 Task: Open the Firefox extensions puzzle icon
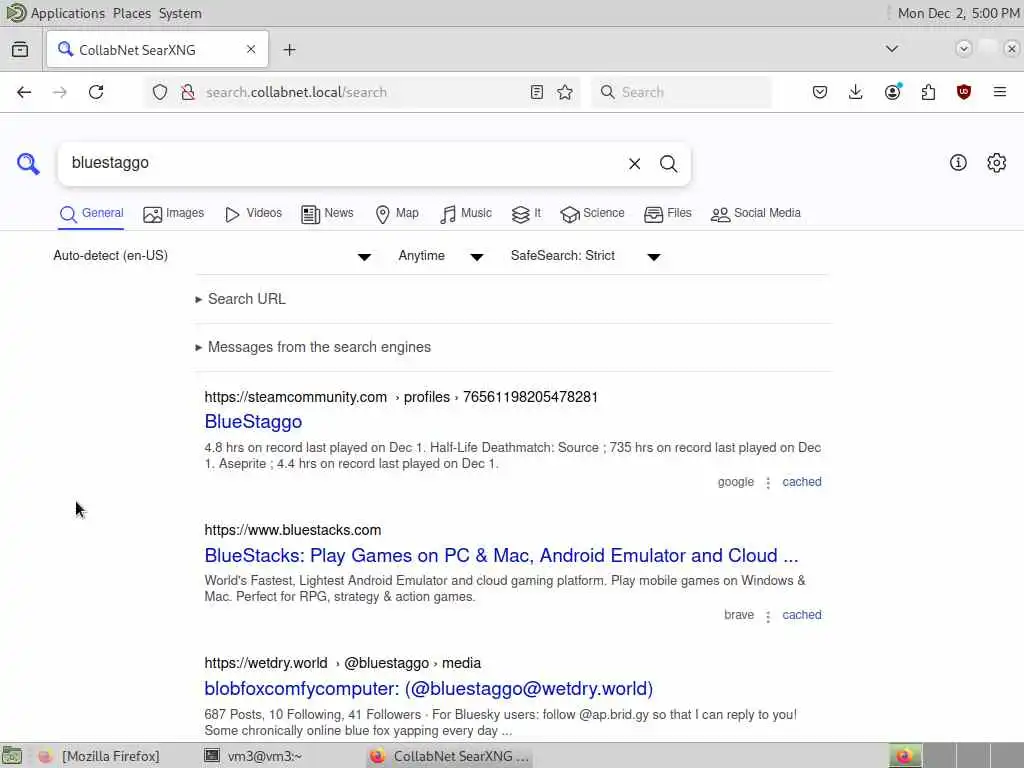coord(928,92)
